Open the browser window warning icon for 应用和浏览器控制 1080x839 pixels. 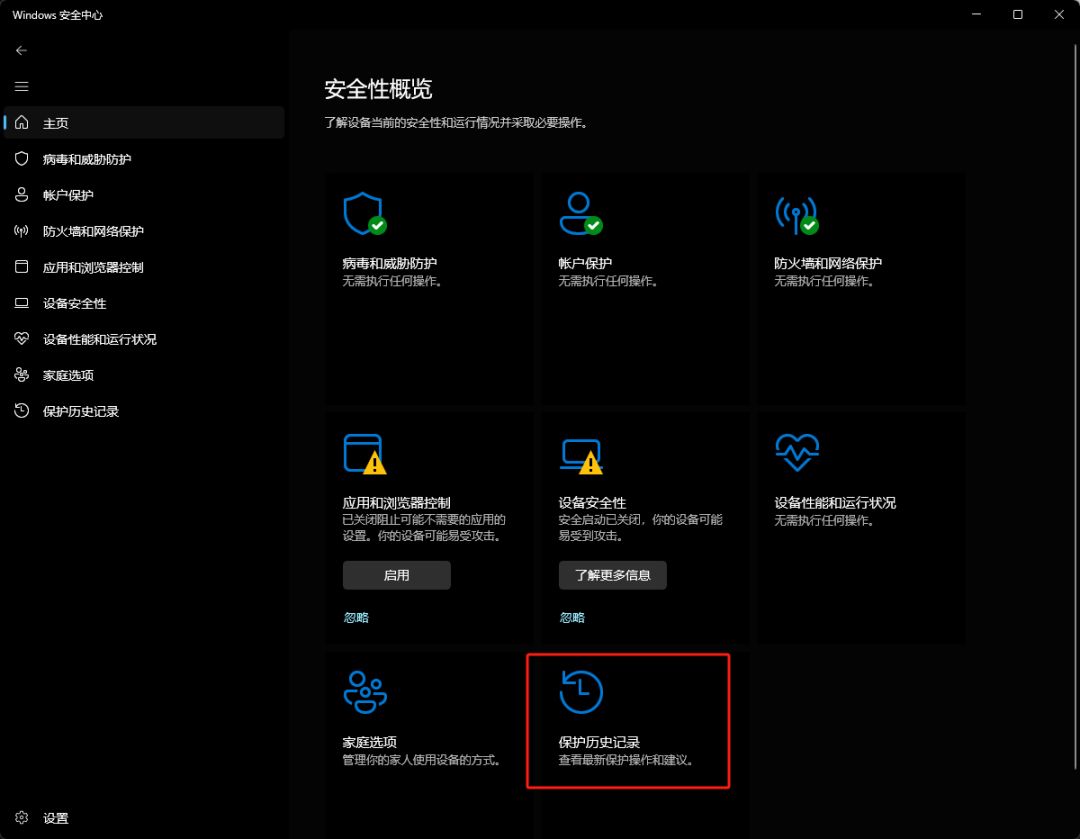[x=365, y=454]
